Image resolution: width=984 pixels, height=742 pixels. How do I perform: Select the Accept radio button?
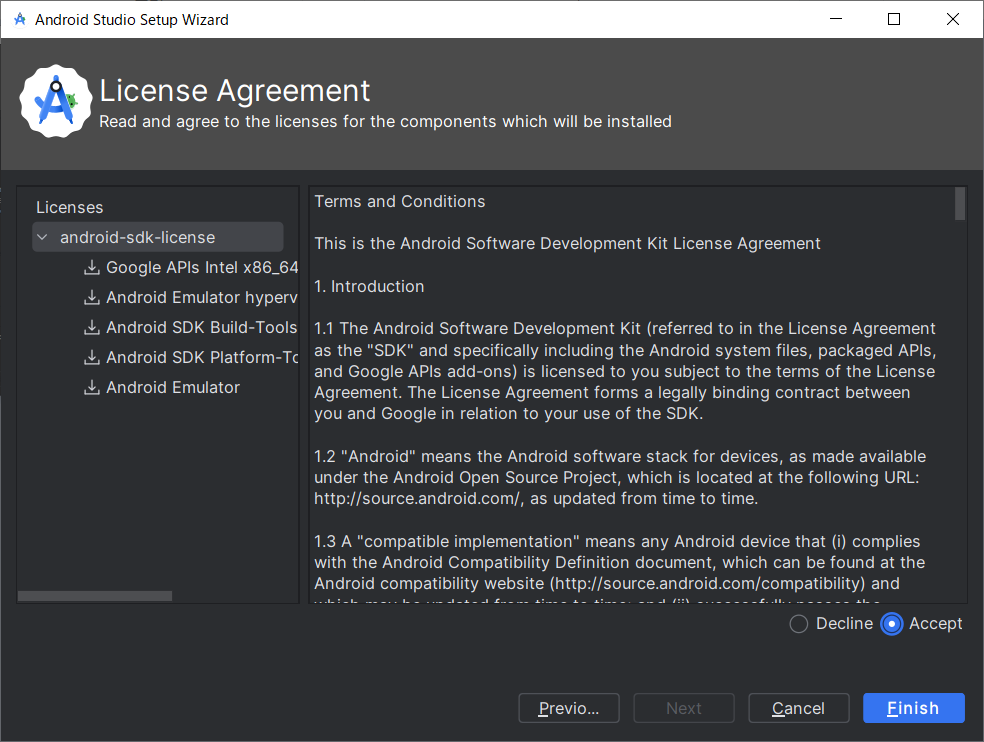(x=892, y=624)
